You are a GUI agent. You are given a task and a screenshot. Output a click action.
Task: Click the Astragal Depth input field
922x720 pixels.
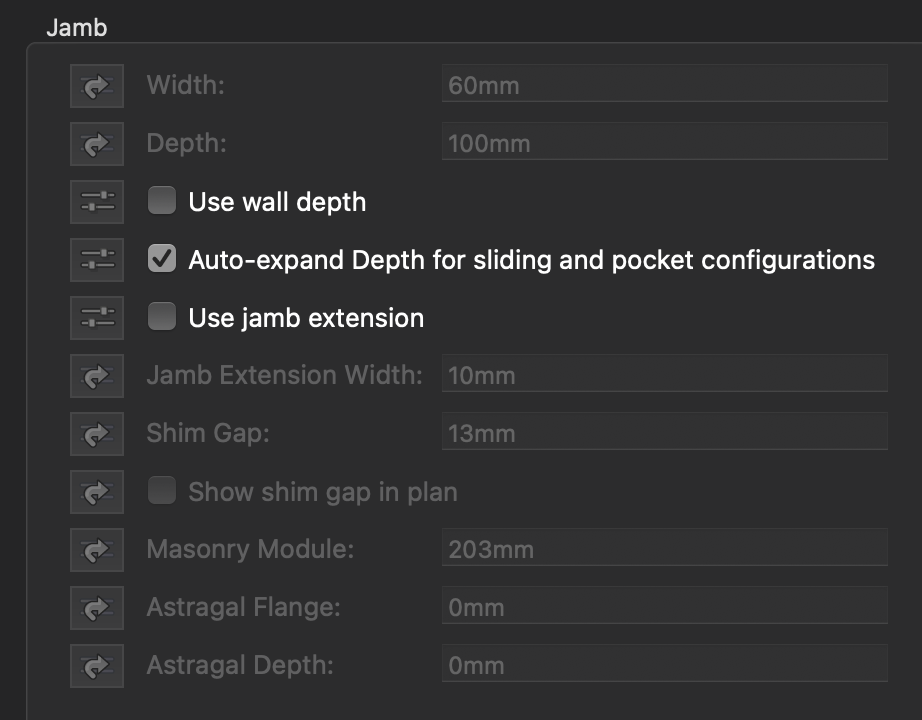tap(664, 665)
